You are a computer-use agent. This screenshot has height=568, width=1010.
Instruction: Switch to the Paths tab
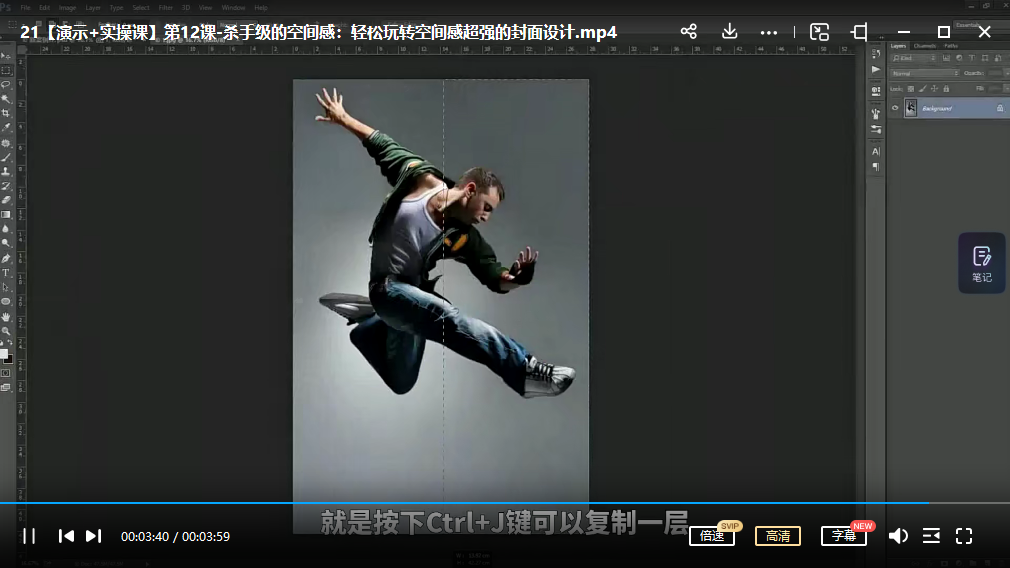(951, 46)
